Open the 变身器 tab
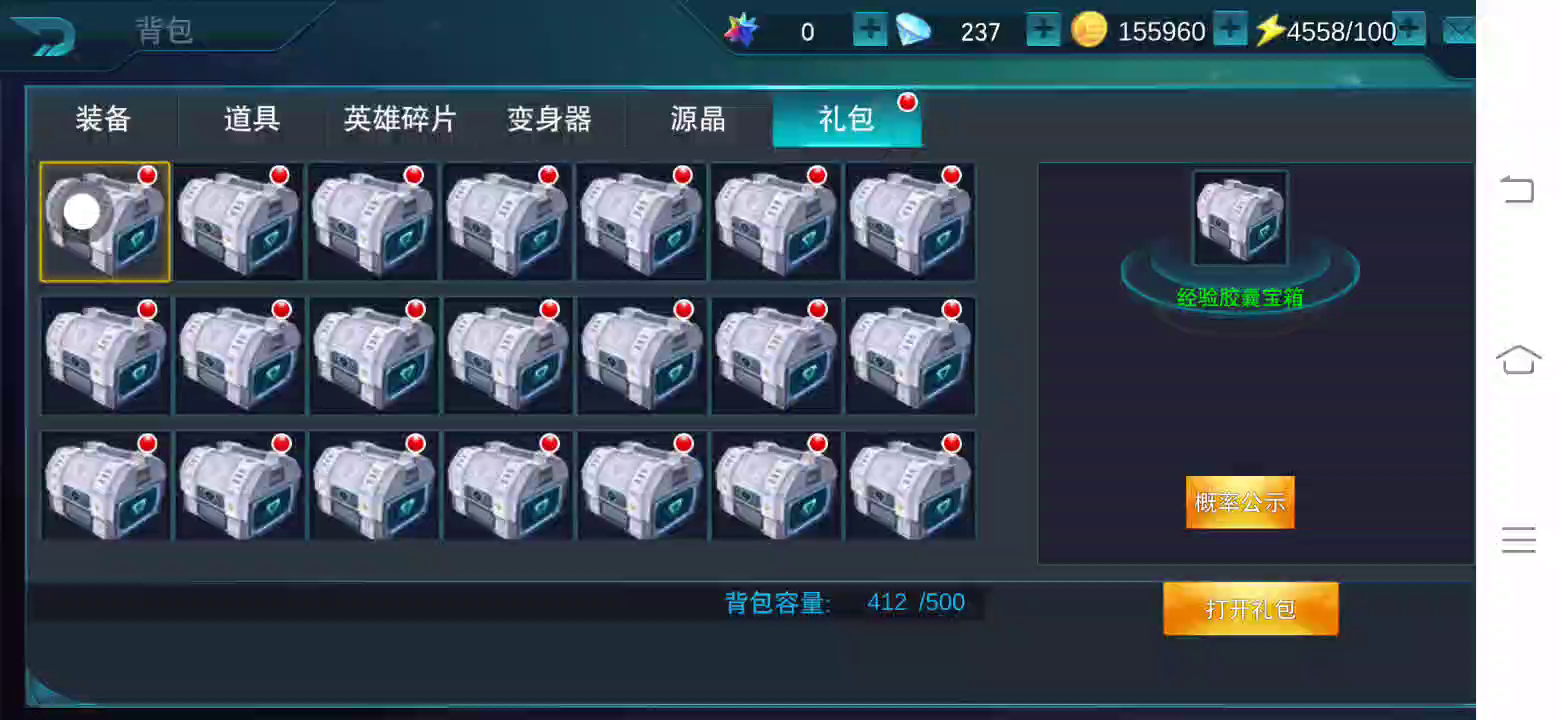1560x720 pixels. 549,119
